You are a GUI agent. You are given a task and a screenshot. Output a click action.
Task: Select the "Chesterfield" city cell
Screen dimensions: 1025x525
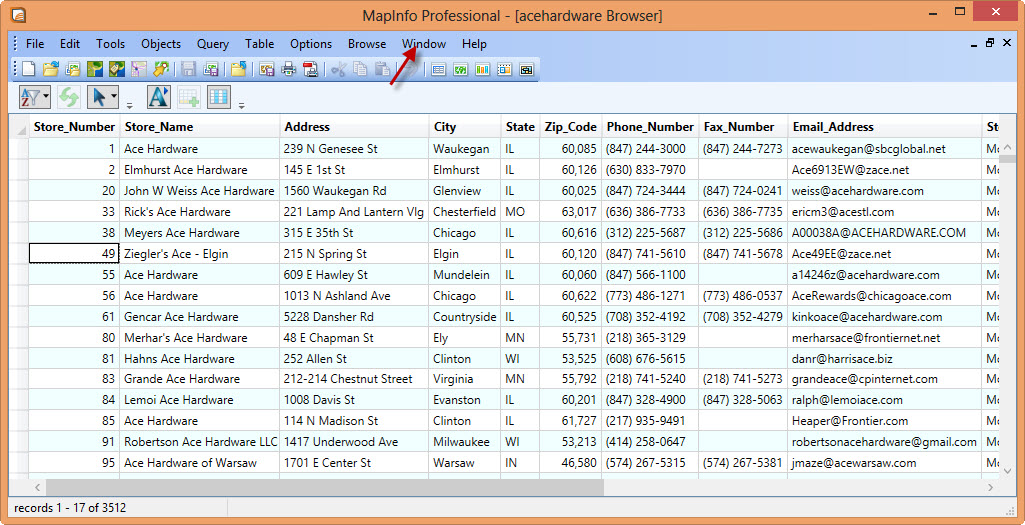[465, 212]
